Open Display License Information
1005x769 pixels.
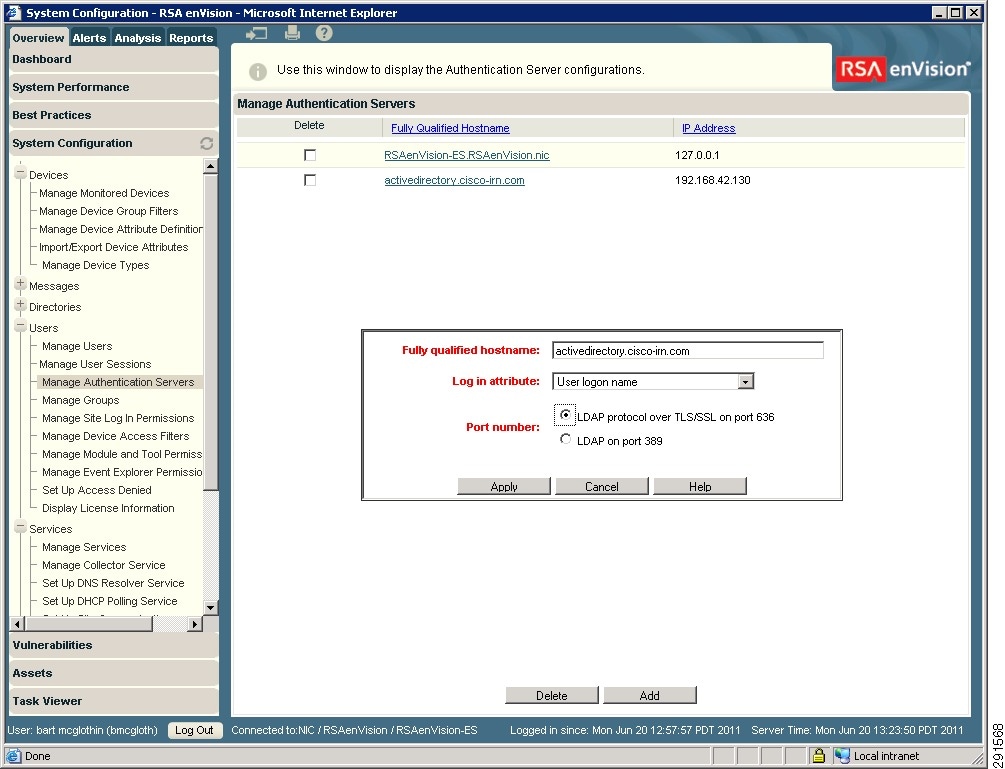(108, 508)
